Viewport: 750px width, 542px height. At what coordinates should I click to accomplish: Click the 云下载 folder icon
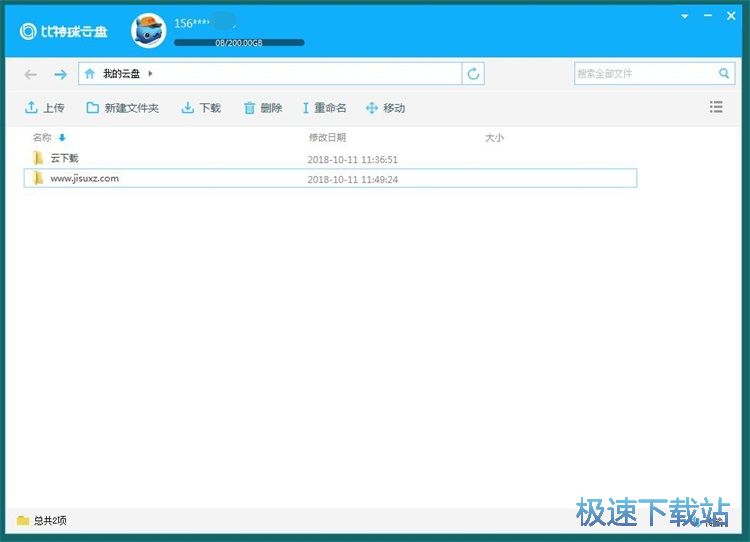pos(38,158)
